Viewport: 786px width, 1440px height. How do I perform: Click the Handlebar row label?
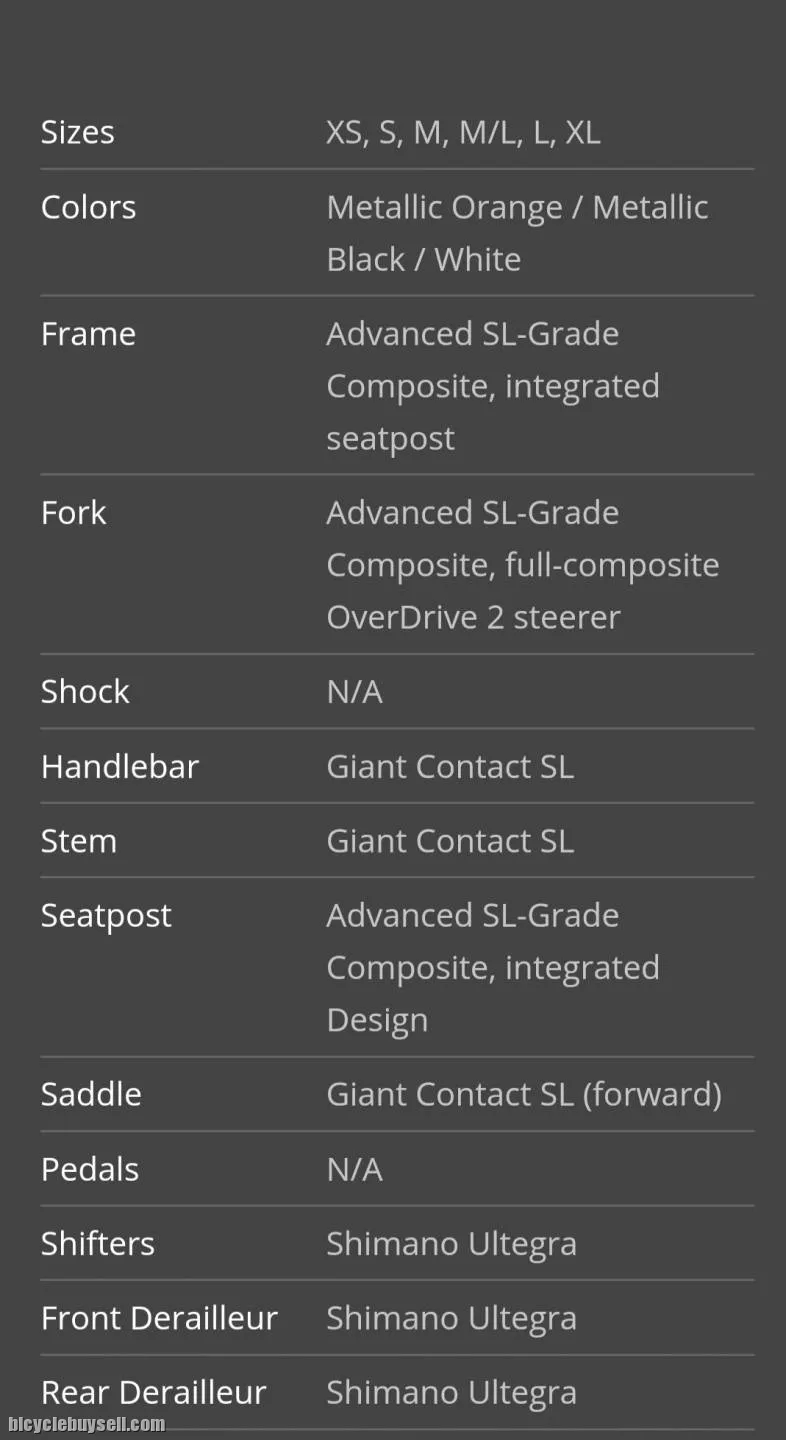pos(120,766)
